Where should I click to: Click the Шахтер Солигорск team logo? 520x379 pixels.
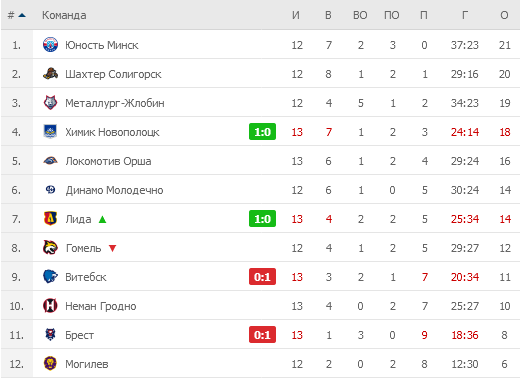[x=50, y=74]
